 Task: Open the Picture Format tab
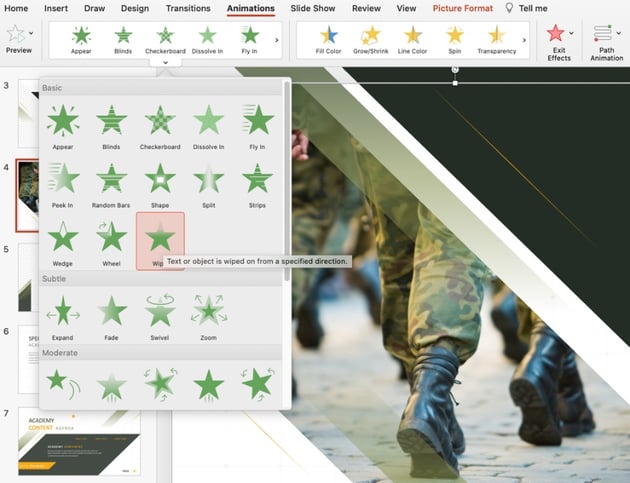point(463,8)
